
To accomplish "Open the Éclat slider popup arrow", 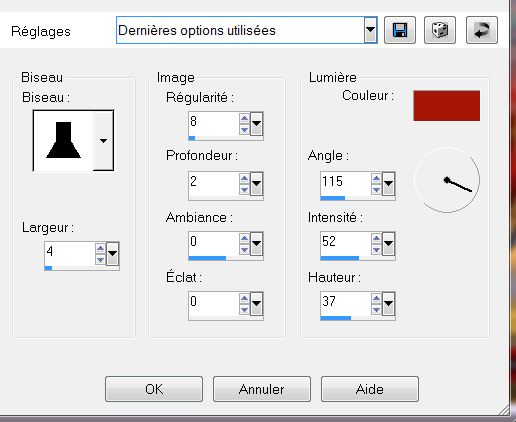I will (256, 304).
